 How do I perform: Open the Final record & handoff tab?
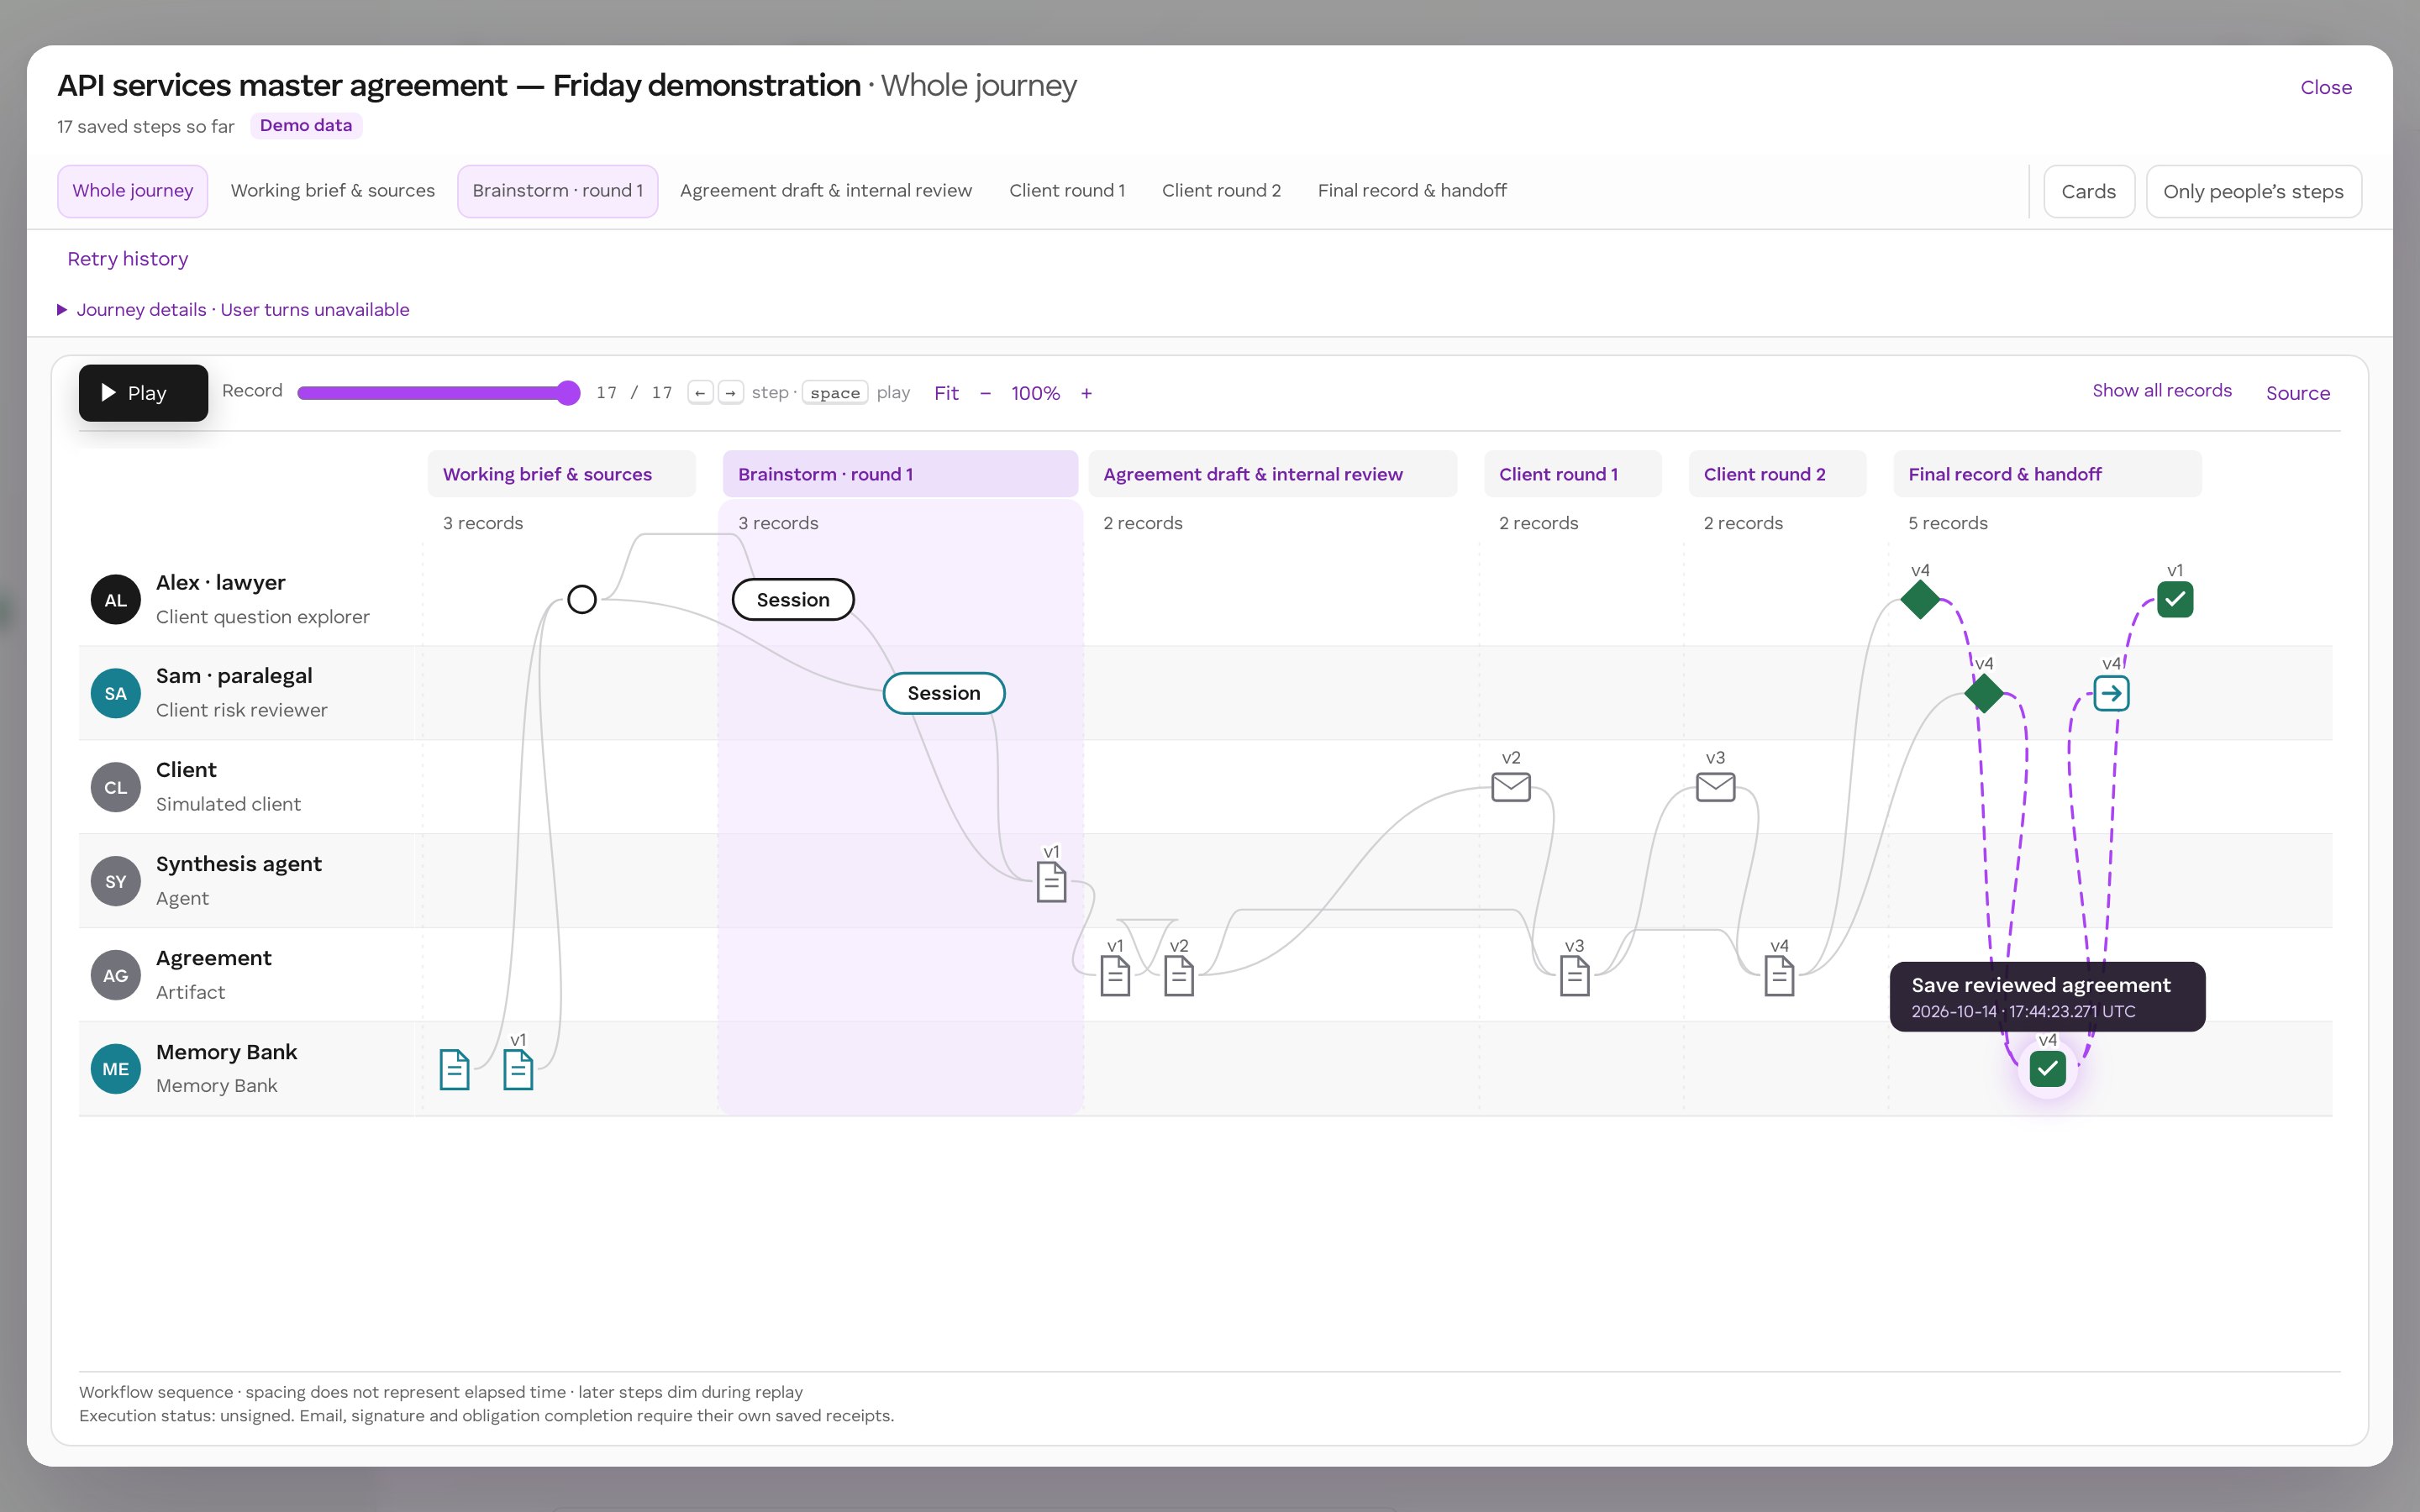1412,191
